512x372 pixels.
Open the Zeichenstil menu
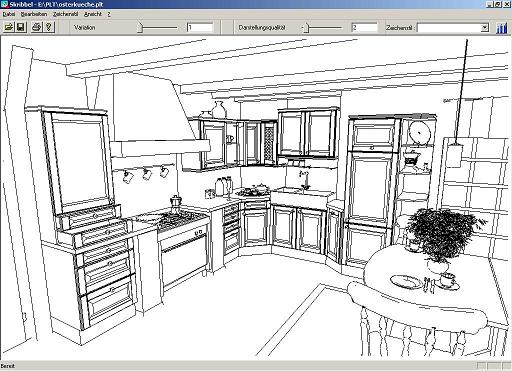(x=66, y=14)
